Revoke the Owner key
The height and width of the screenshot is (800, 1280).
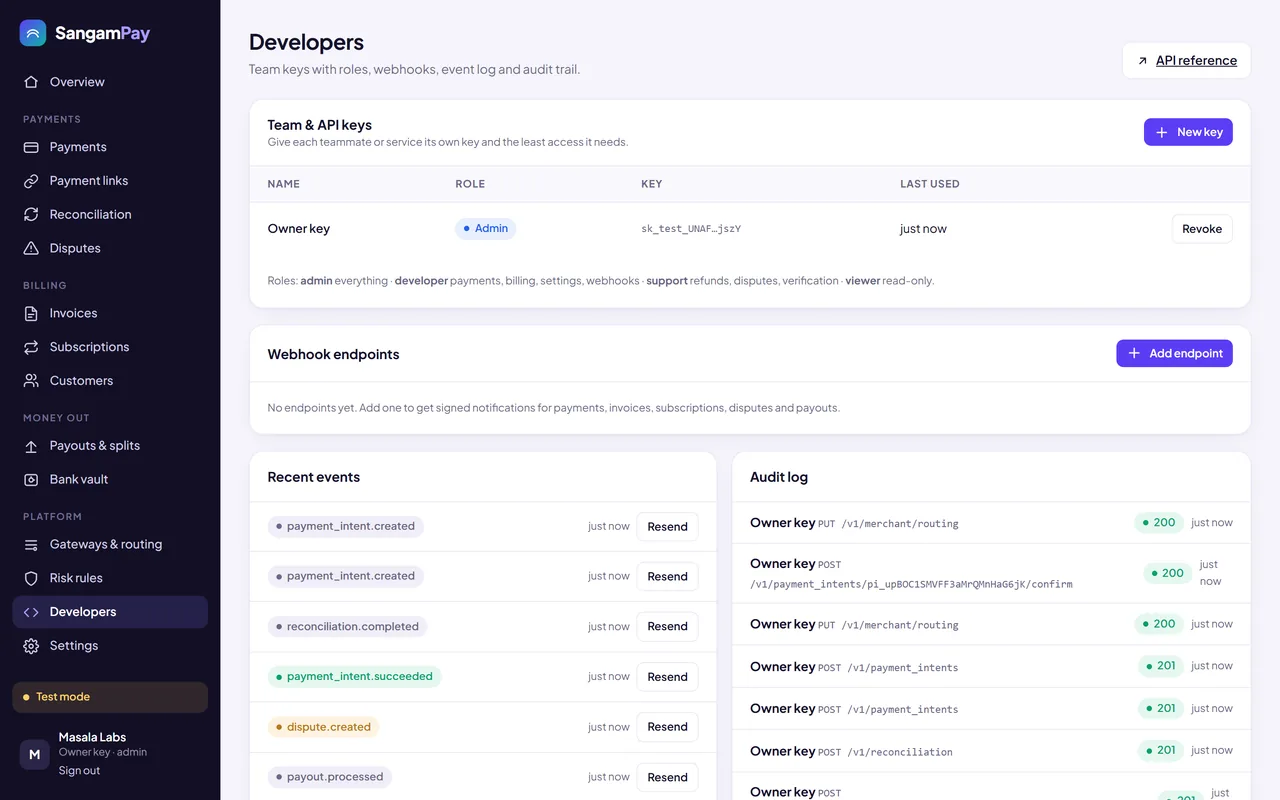[x=1202, y=229]
